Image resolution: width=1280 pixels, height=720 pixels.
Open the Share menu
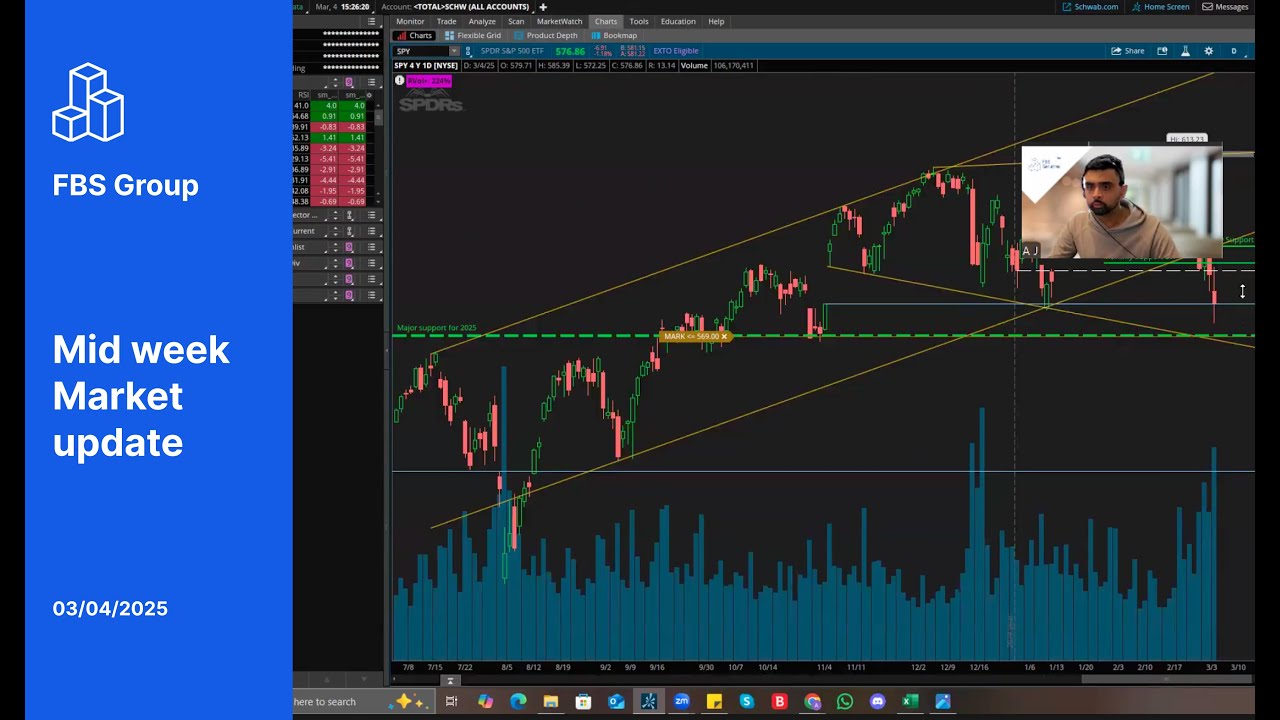tap(1128, 51)
